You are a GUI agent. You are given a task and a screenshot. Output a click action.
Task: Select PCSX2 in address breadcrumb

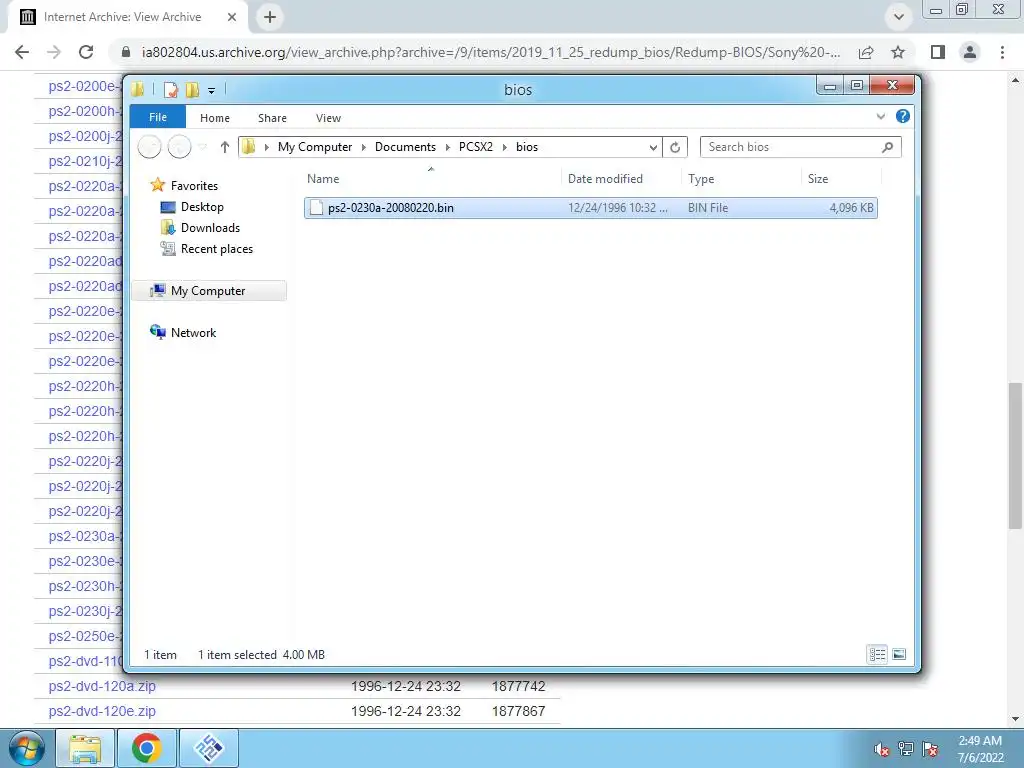pos(475,147)
